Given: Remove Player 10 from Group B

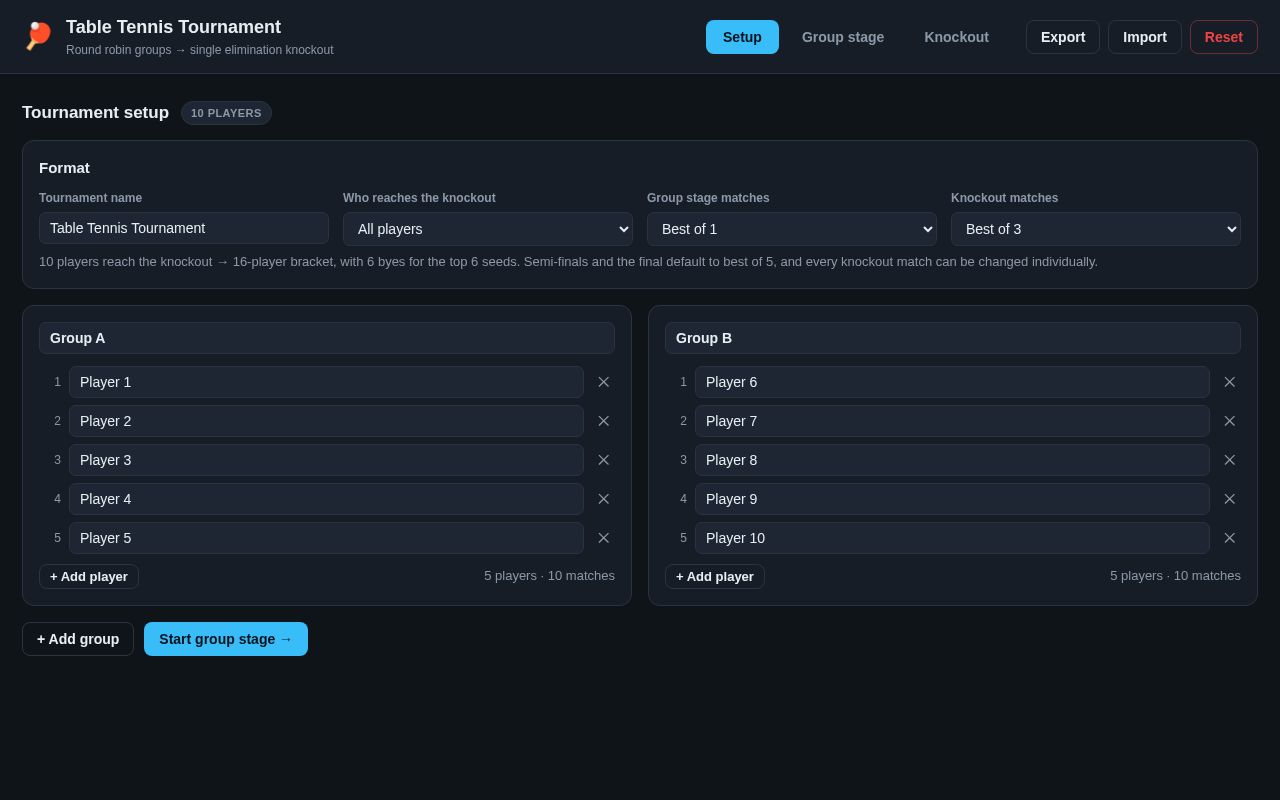Looking at the screenshot, I should [x=1230, y=538].
